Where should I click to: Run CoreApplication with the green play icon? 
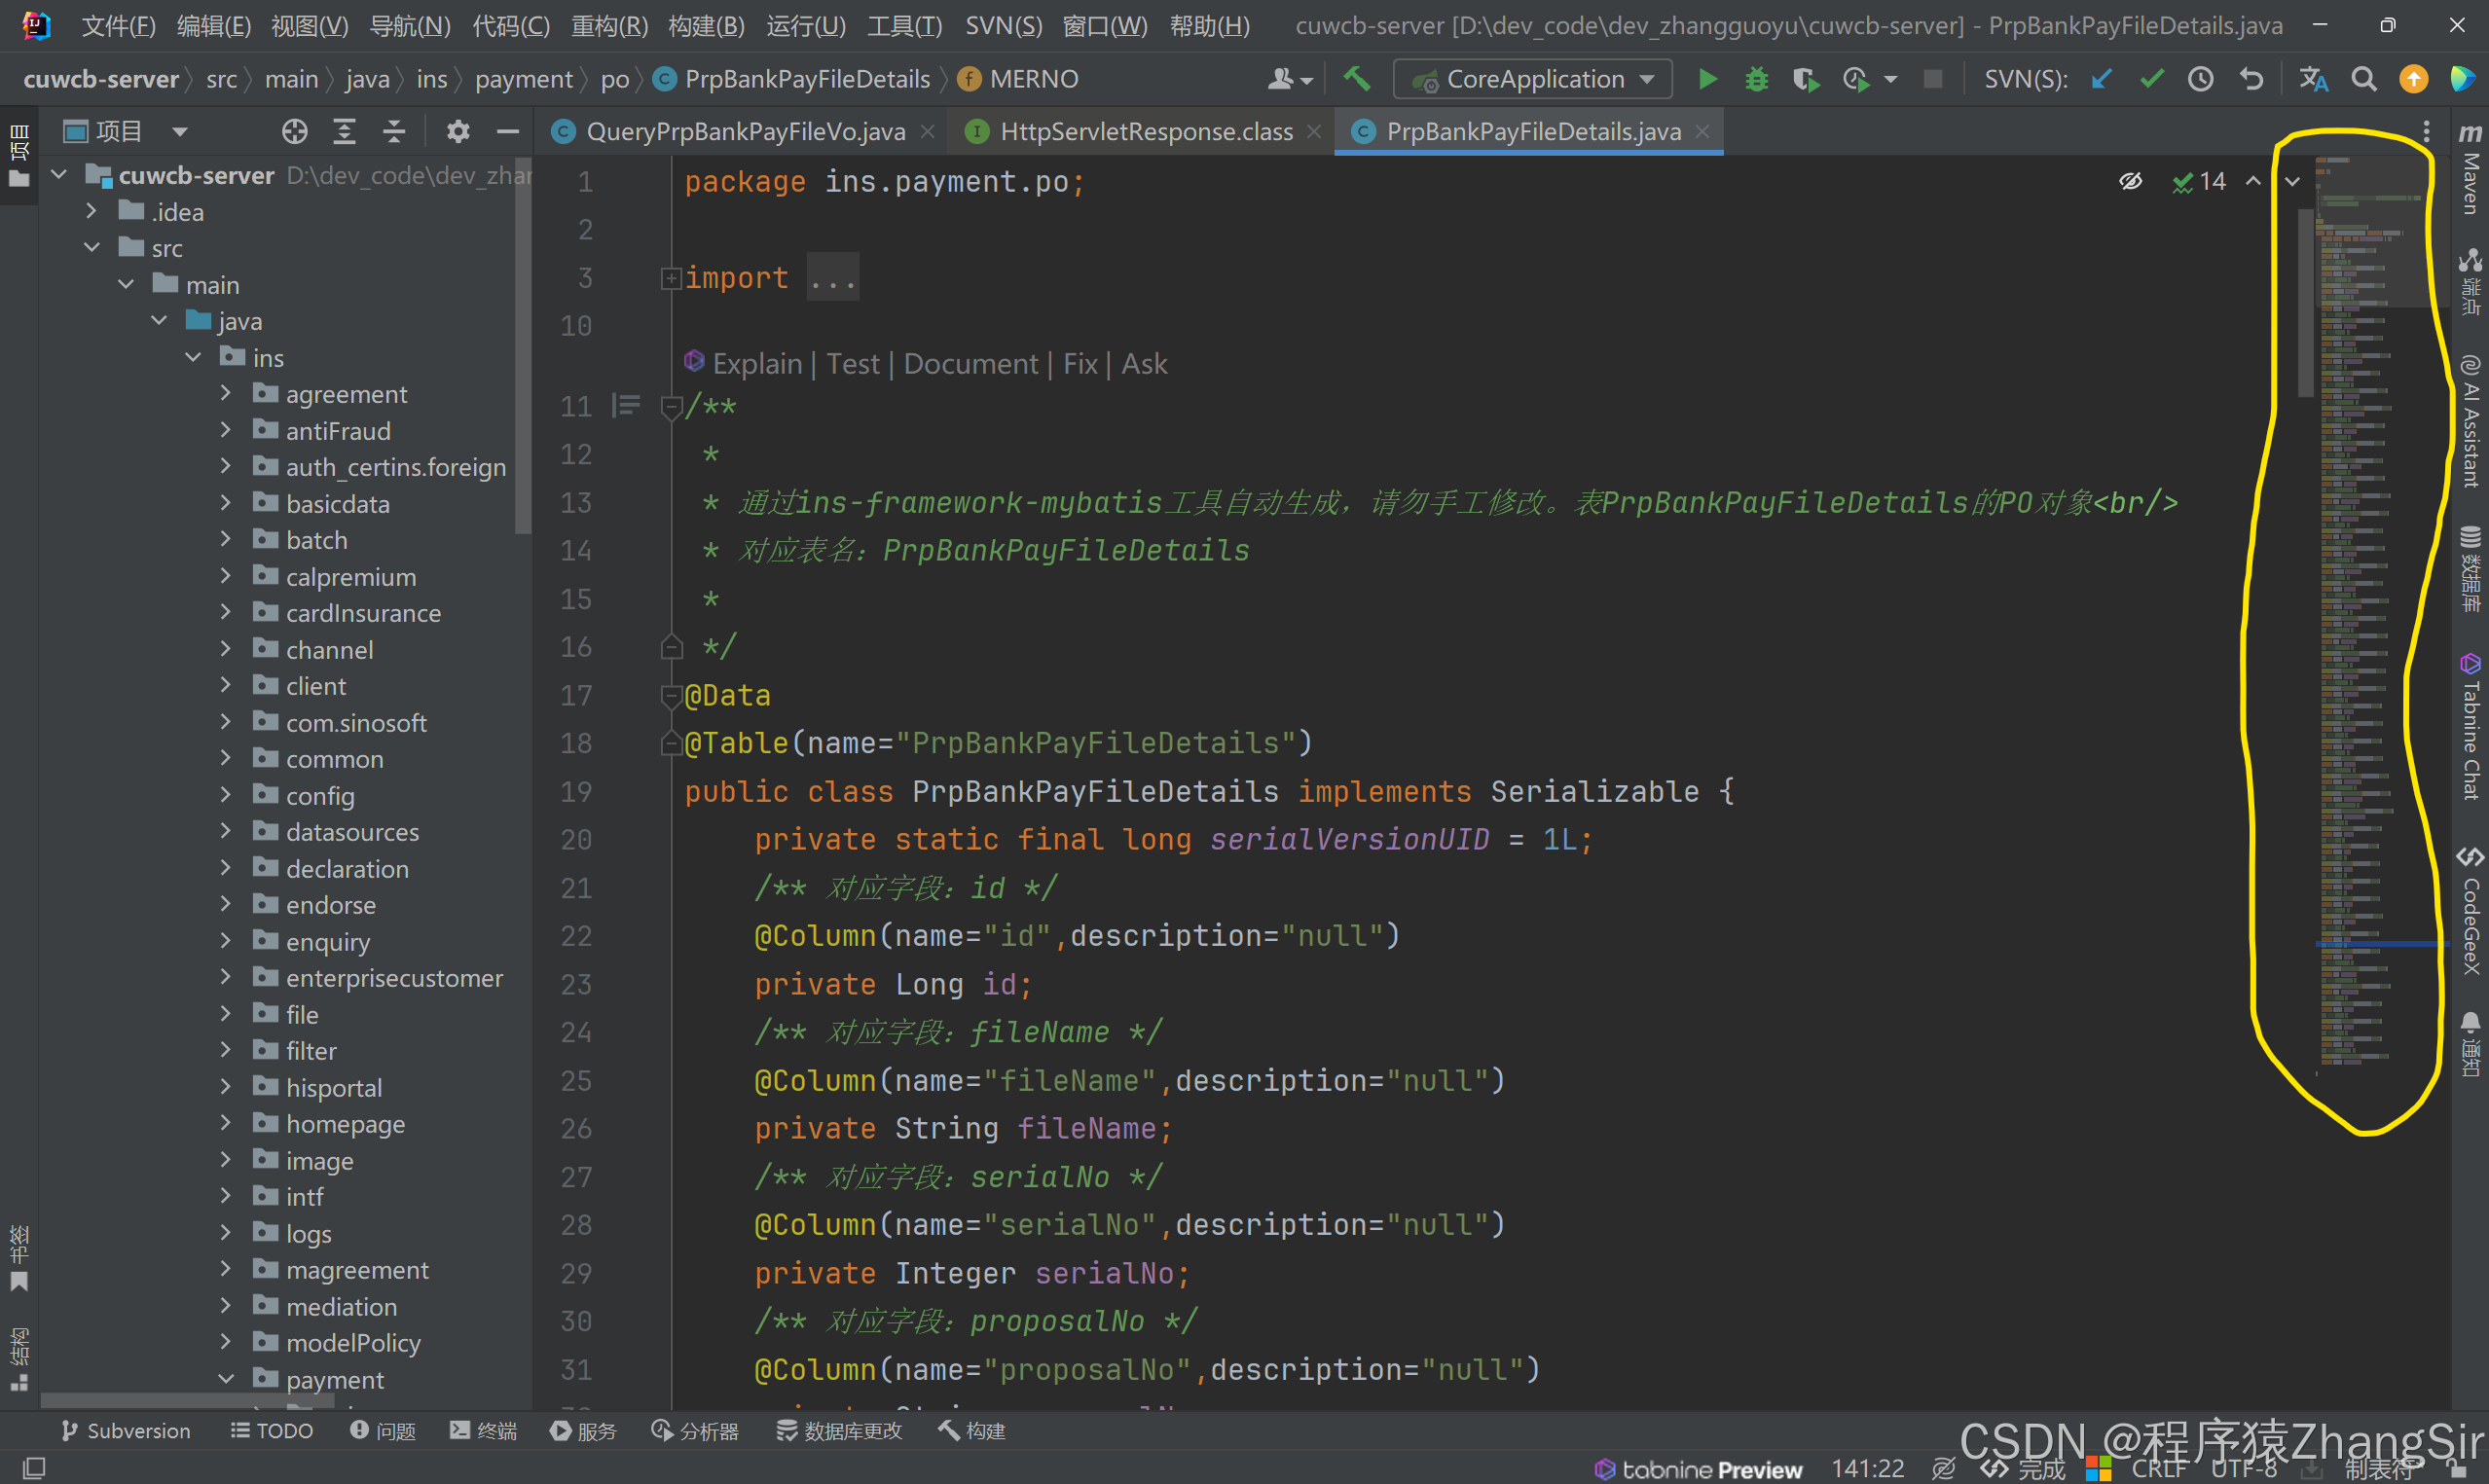click(1708, 79)
